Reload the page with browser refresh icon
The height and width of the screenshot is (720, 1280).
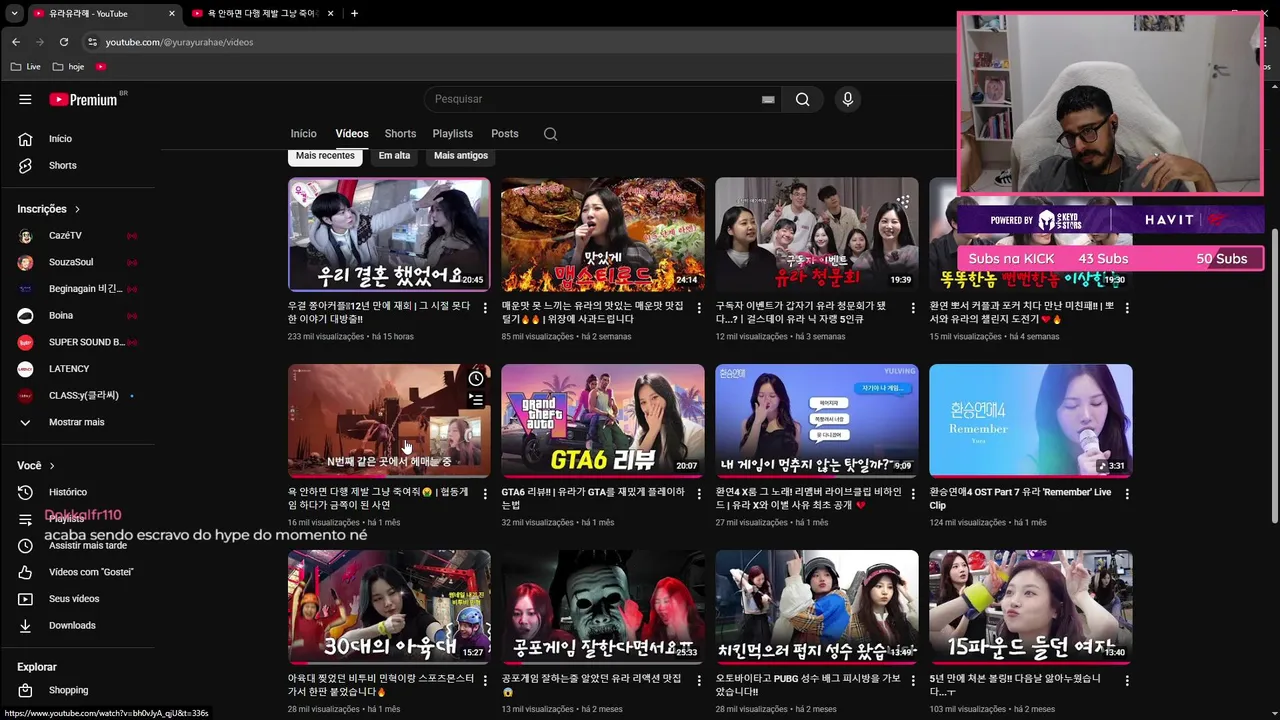64,42
